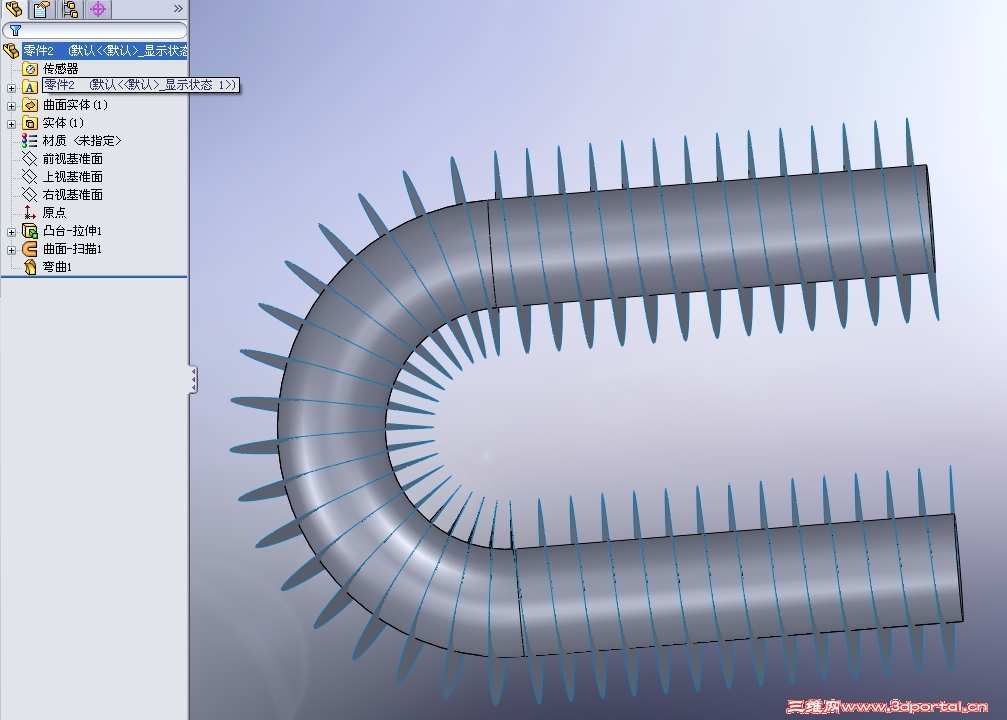Select the 右视基准面 right plane icon

30,195
